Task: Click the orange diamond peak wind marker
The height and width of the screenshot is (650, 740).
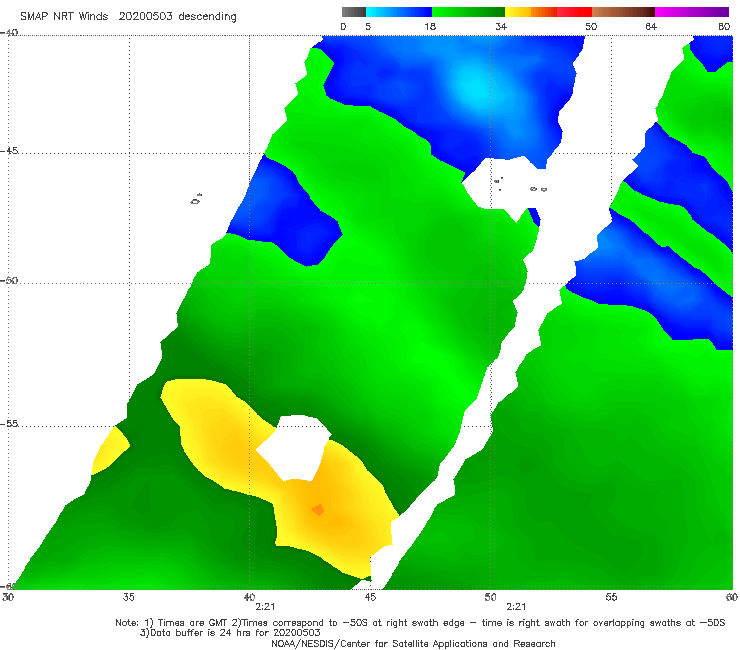Action: point(318,510)
